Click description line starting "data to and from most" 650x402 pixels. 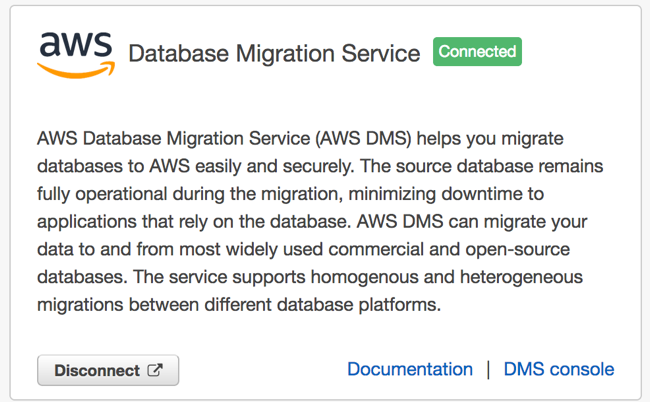tap(303, 249)
